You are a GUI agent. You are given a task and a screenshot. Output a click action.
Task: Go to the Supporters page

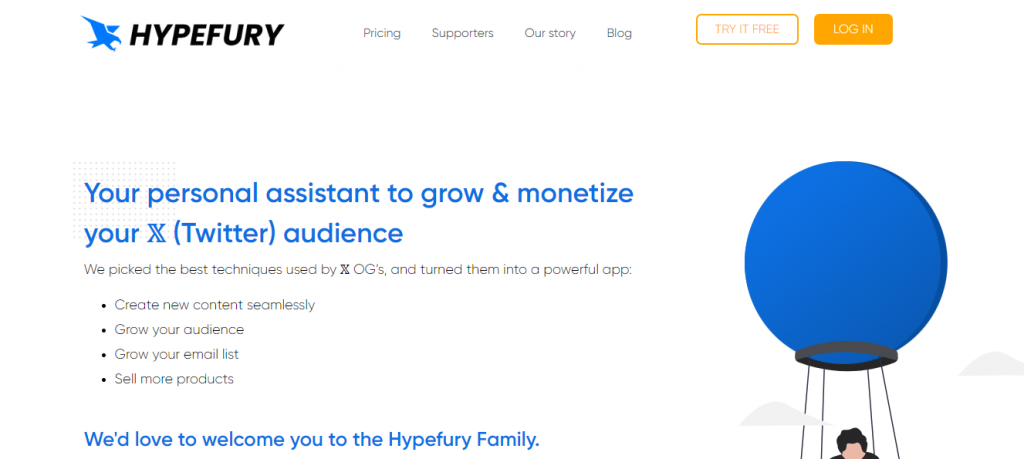point(462,33)
